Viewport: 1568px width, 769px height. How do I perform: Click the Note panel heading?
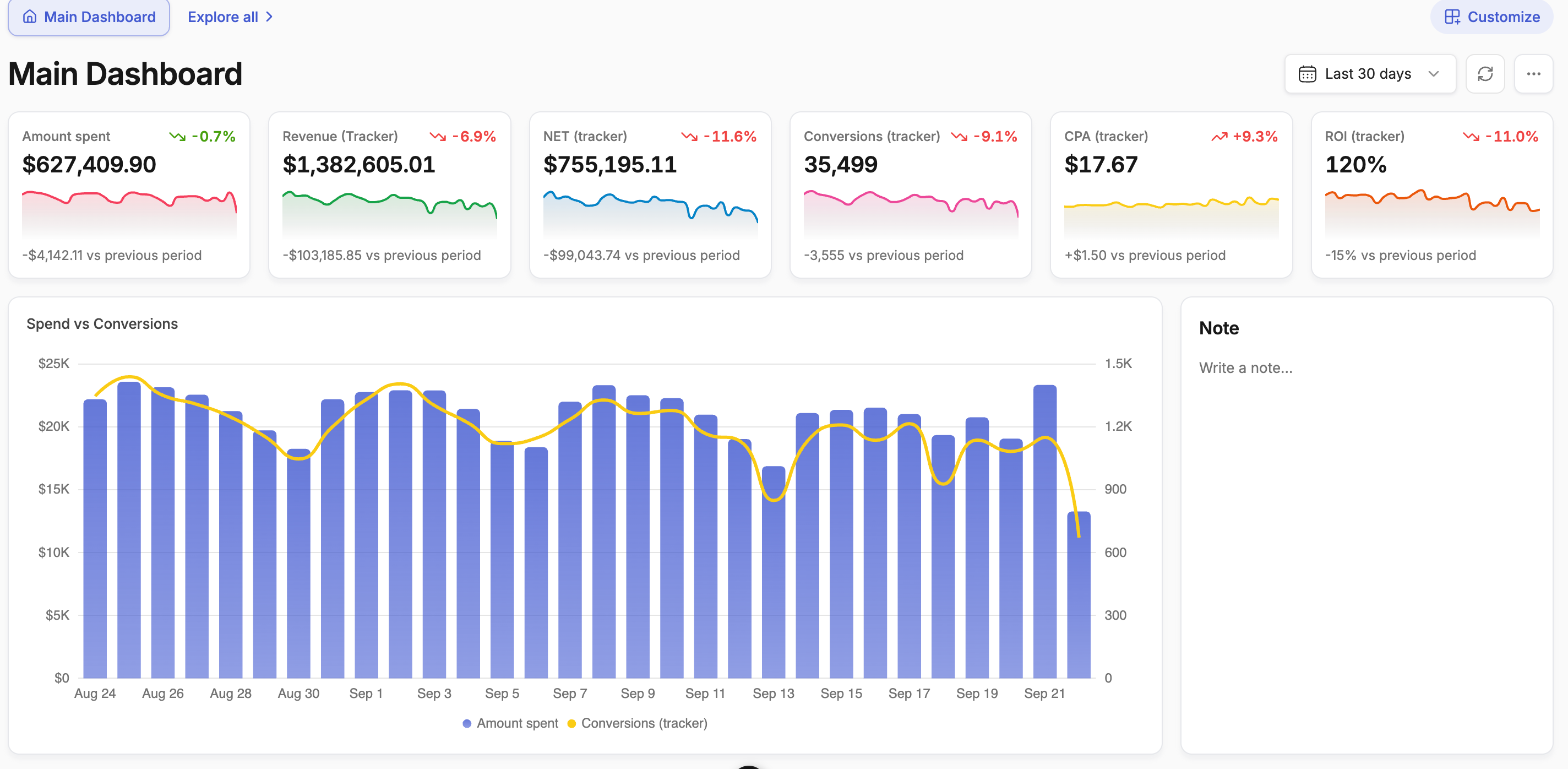tap(1219, 328)
